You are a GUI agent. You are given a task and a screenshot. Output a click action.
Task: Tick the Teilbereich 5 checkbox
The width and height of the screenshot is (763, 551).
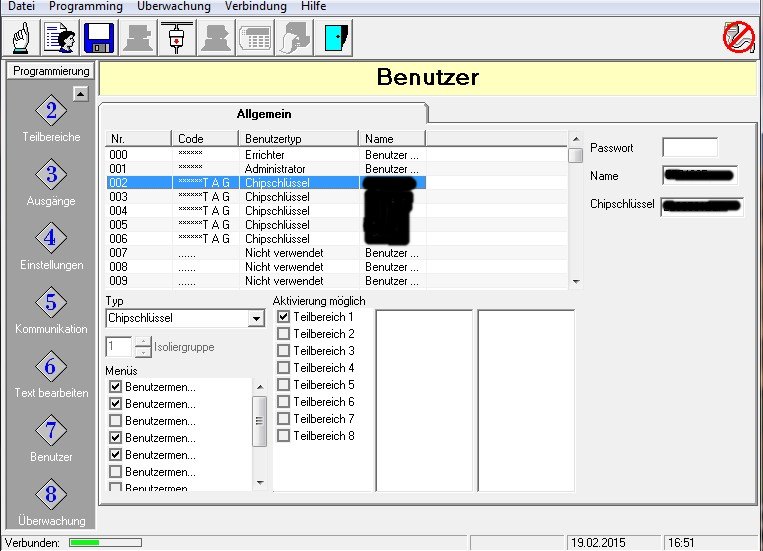coord(284,385)
